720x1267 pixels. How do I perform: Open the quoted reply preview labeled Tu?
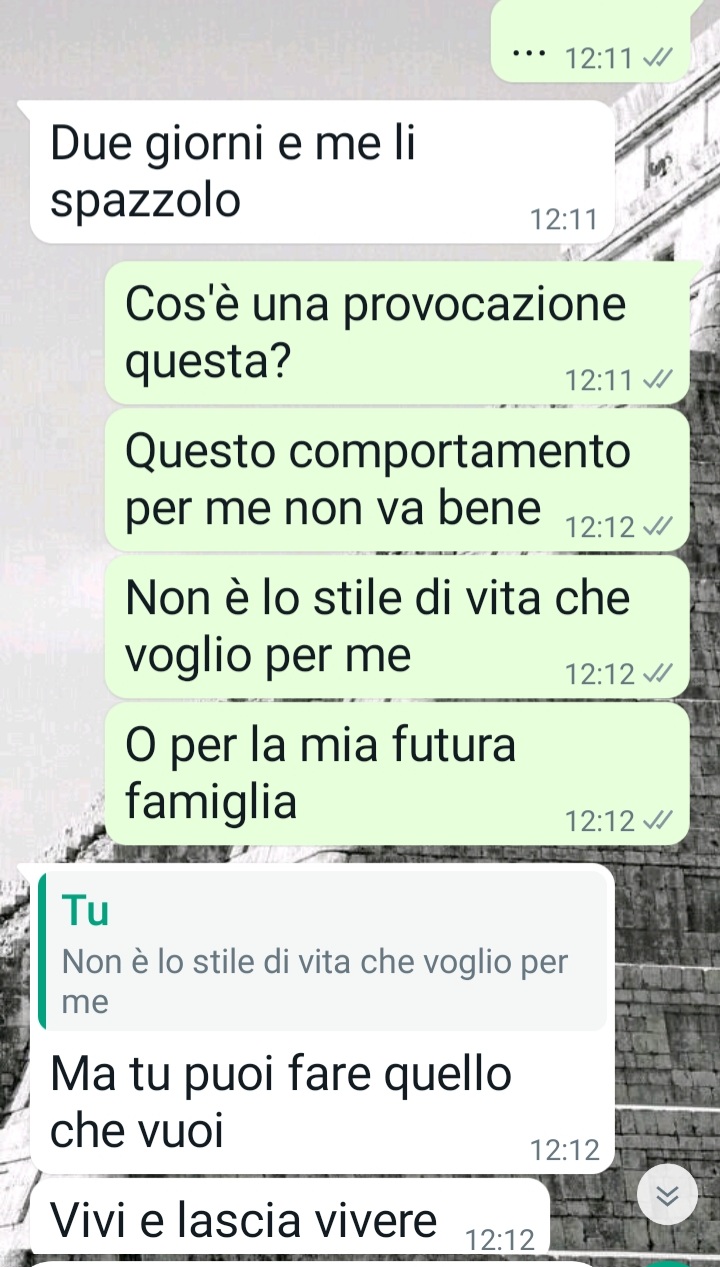point(322,950)
